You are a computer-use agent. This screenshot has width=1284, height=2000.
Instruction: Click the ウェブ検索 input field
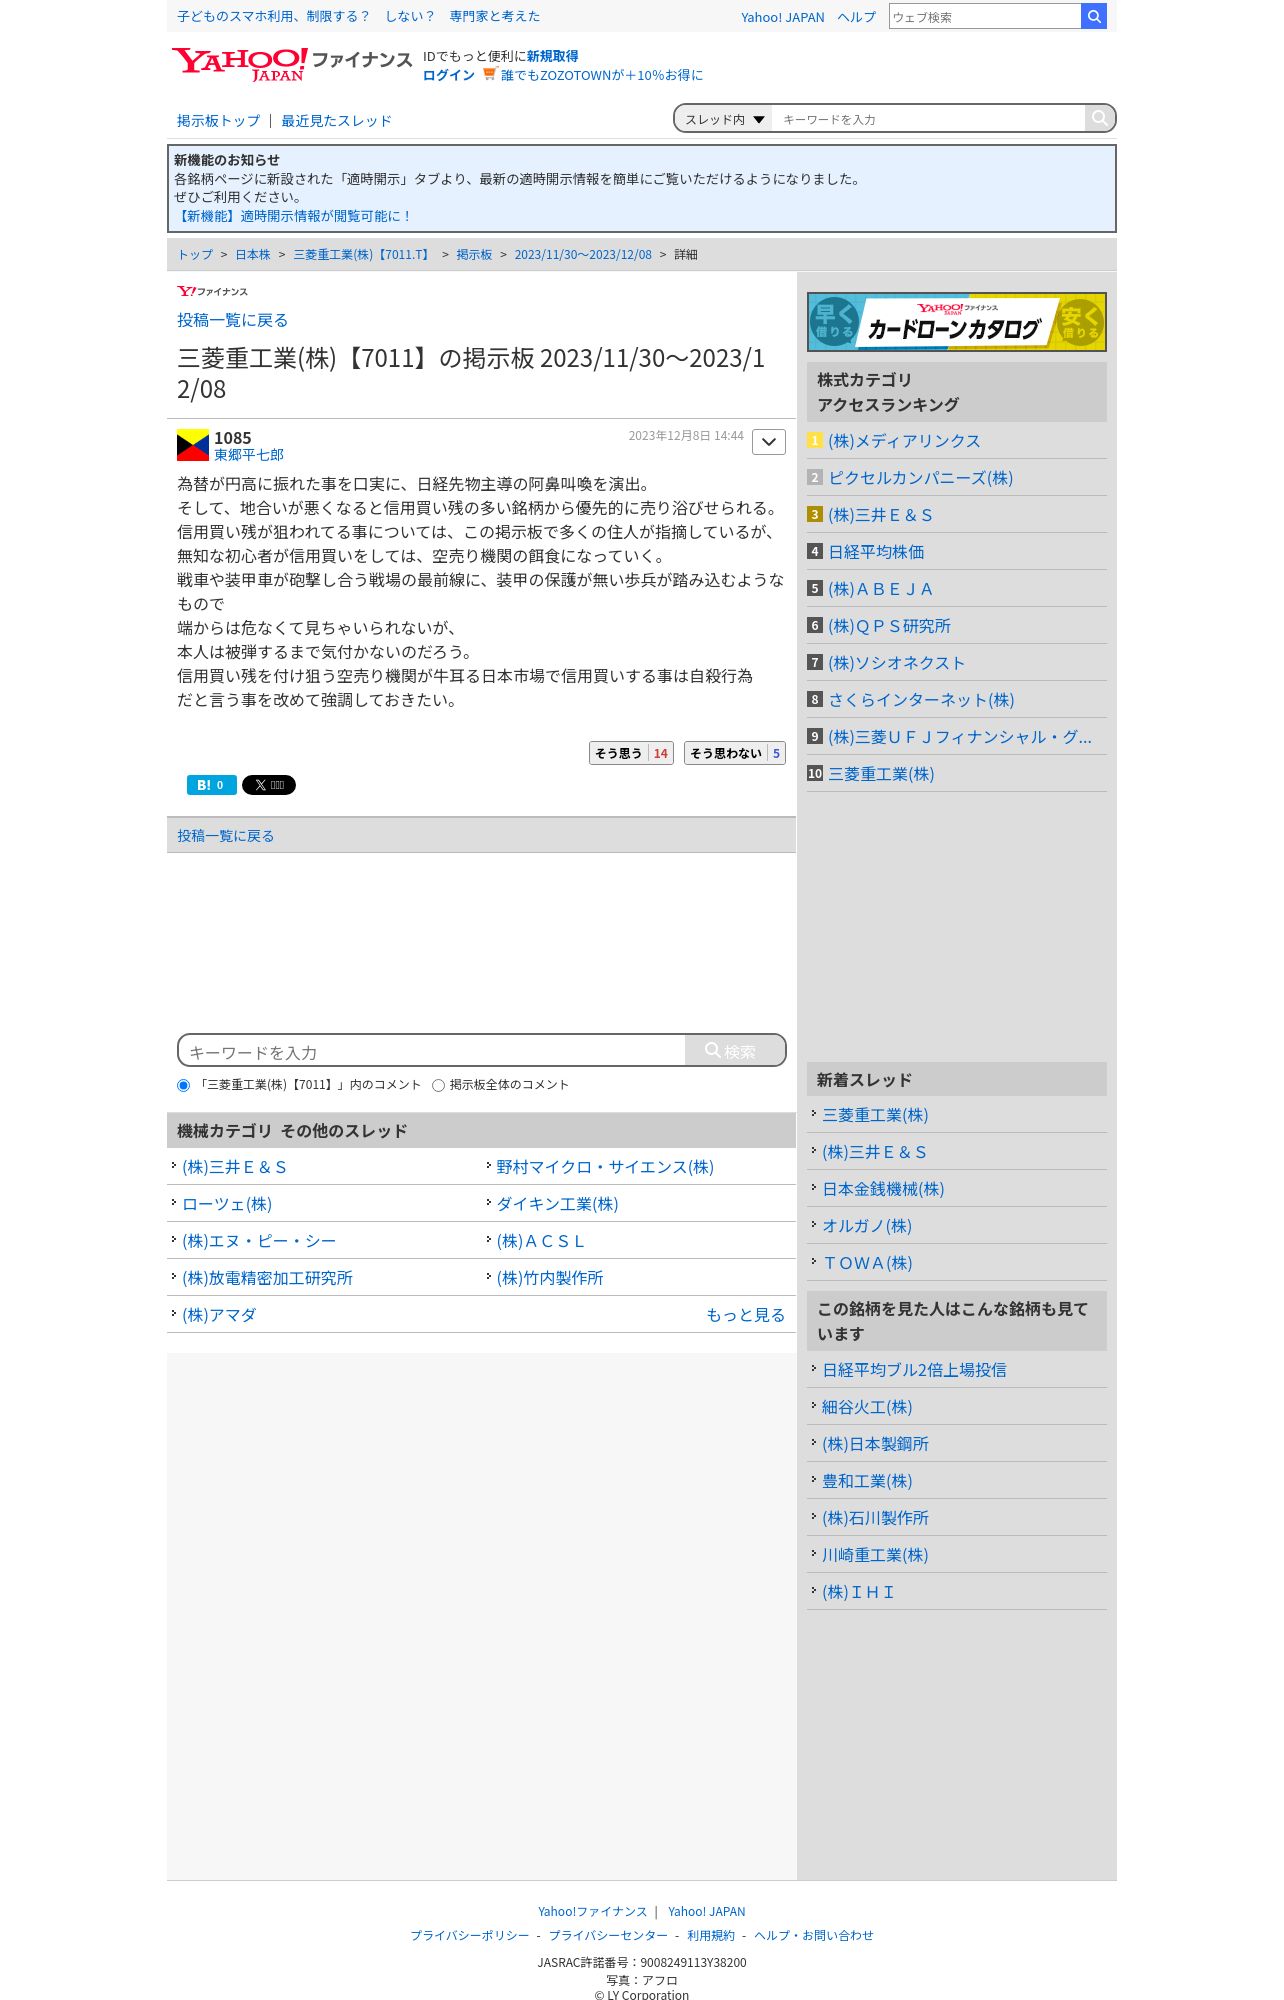click(985, 16)
